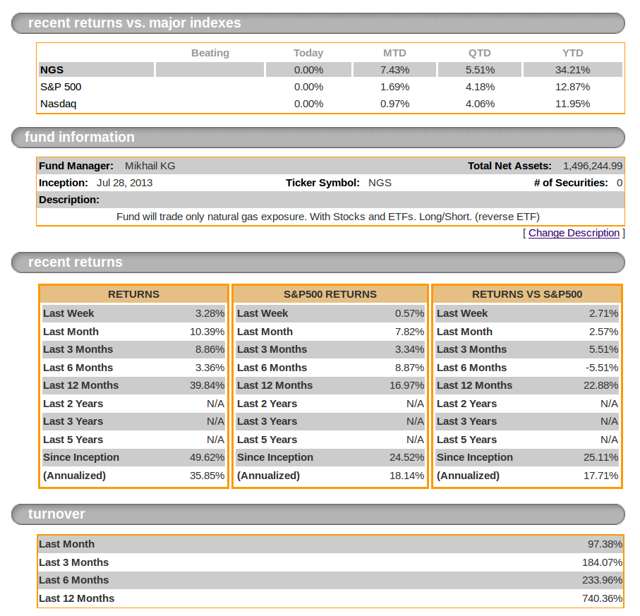
Task: Click NGS YTD value 34.21%
Action: 572,70
